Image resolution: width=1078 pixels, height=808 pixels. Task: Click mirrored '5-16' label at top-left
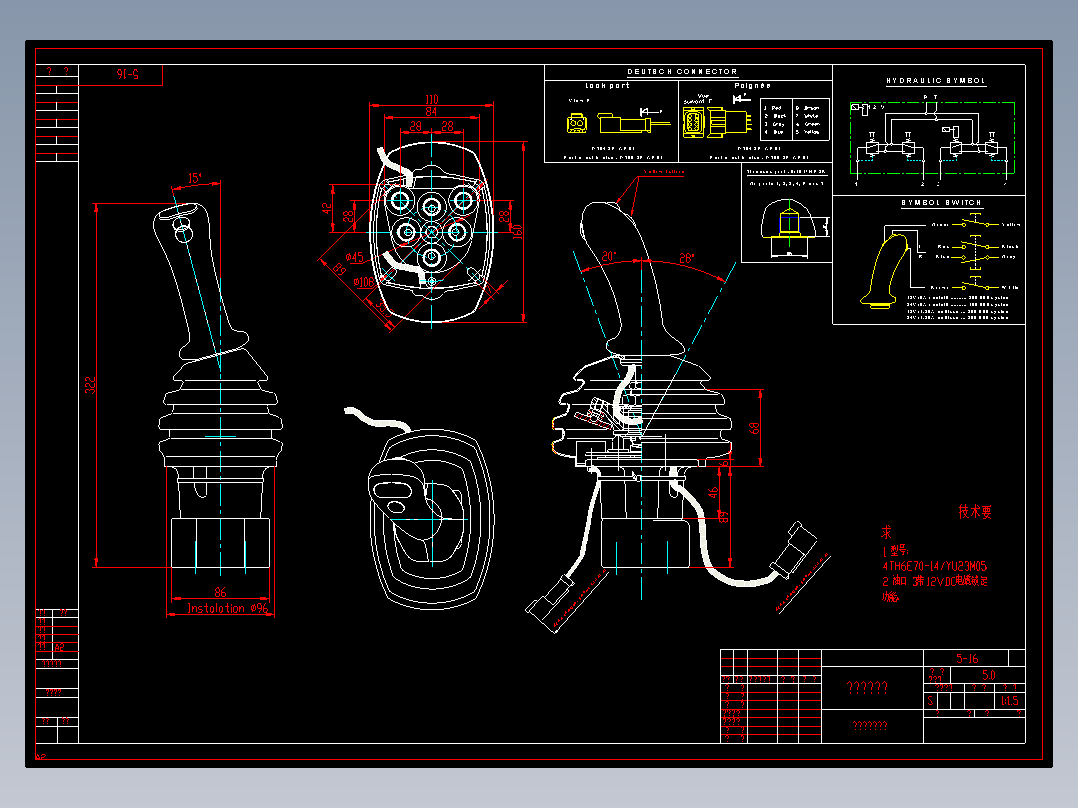click(128, 74)
